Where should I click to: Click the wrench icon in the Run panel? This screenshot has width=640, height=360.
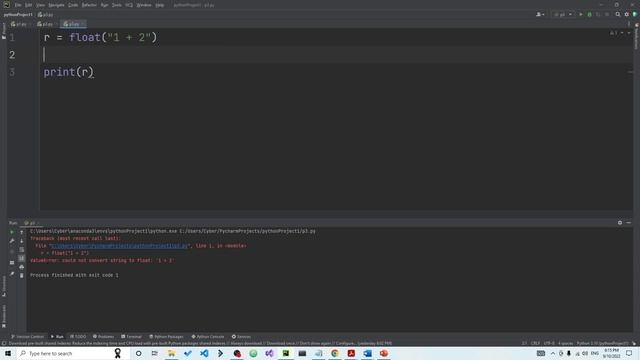12,241
